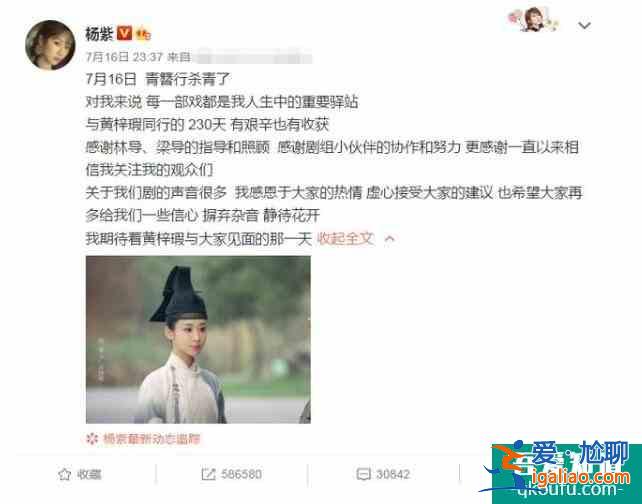Screen dimensions: 642x504
Task: Click the comment bubble icon
Action: (363, 475)
